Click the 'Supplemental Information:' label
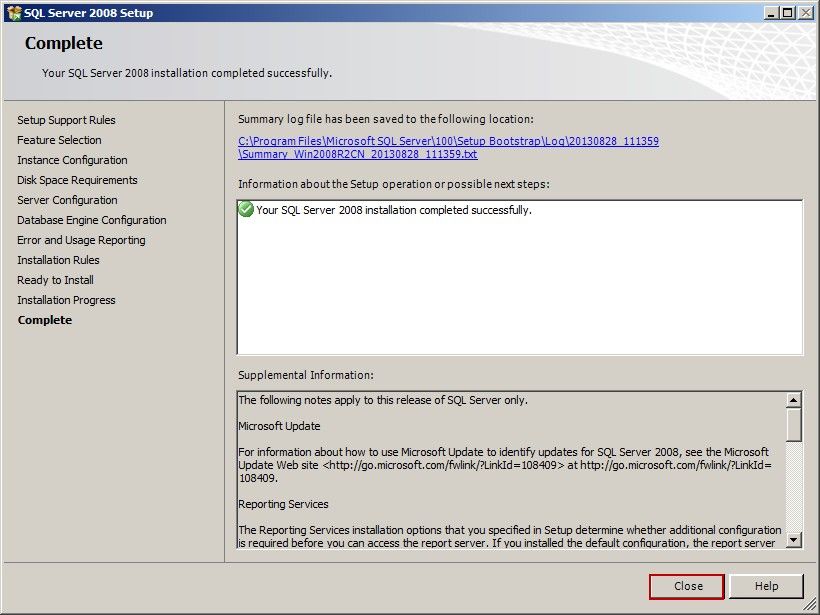The height and width of the screenshot is (615, 820). [306, 375]
